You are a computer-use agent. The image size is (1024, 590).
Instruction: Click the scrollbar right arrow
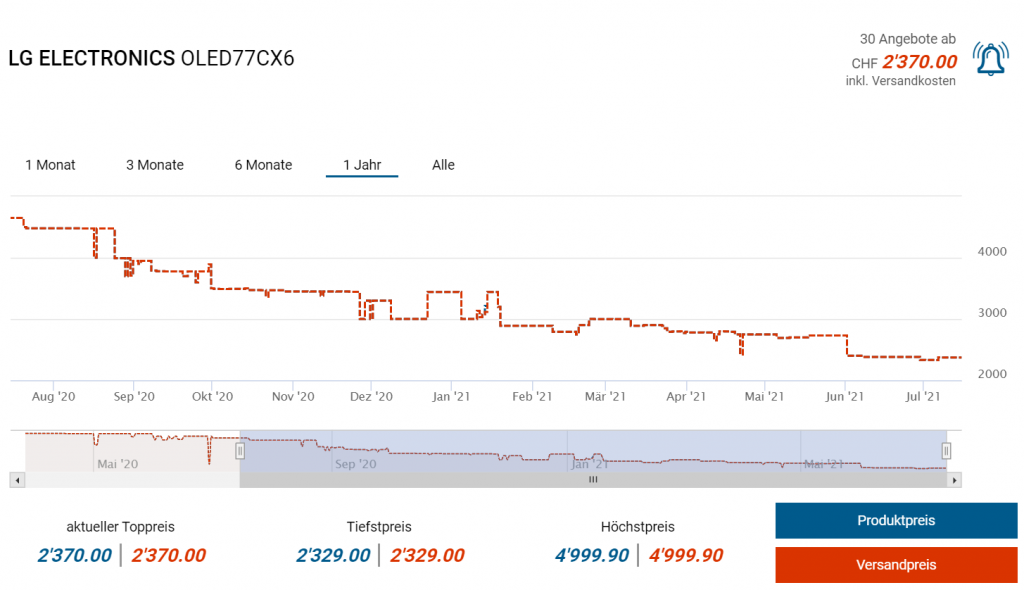(955, 480)
